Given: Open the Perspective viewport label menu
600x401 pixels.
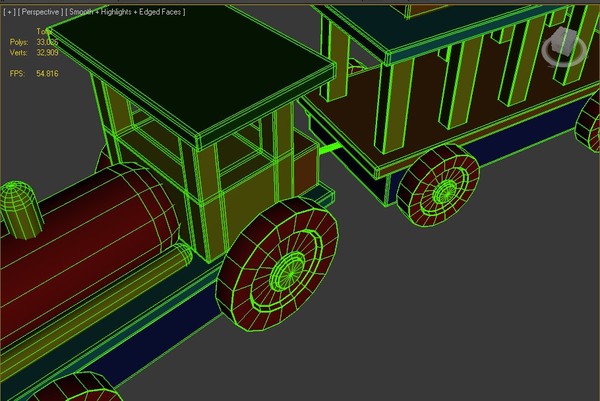Looking at the screenshot, I should pyautogui.click(x=40, y=12).
